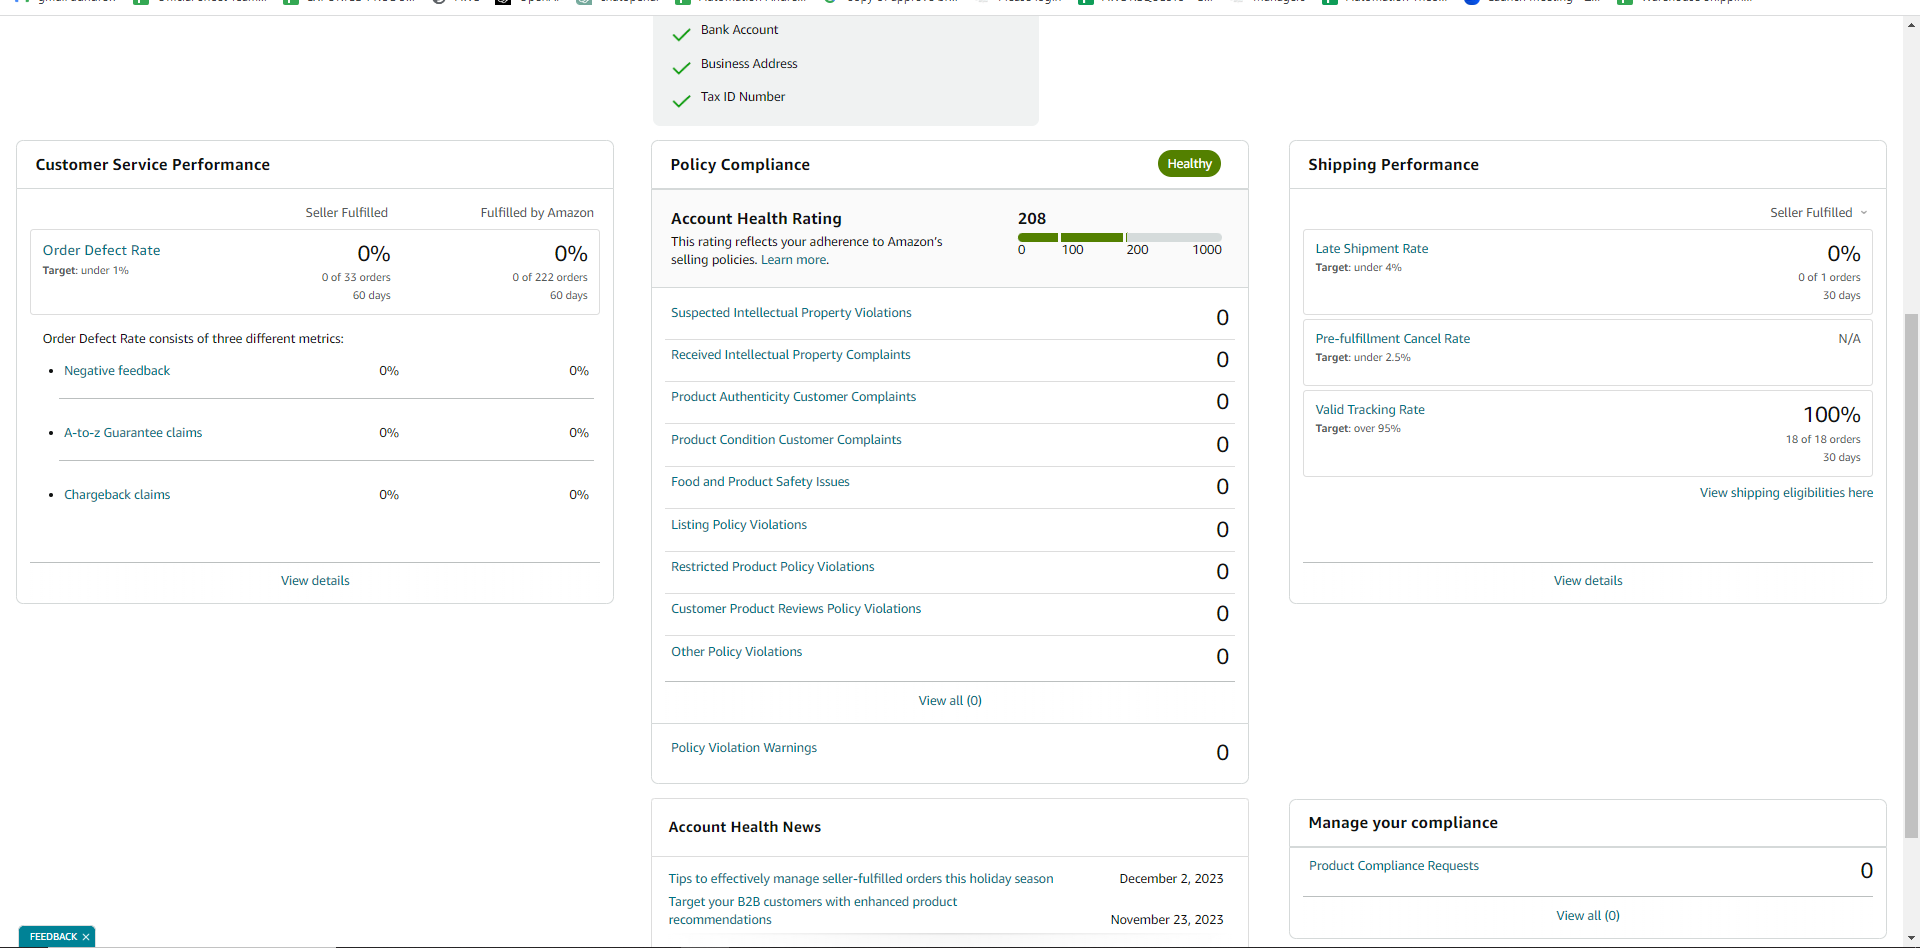Open Food and Product Safety Issues
The height and width of the screenshot is (948, 1920).
760,482
